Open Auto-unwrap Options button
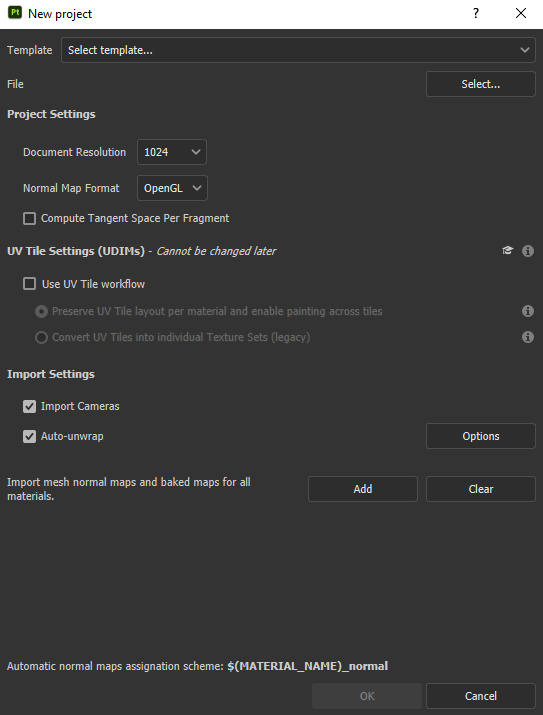This screenshot has height=715, width=543. (x=481, y=436)
